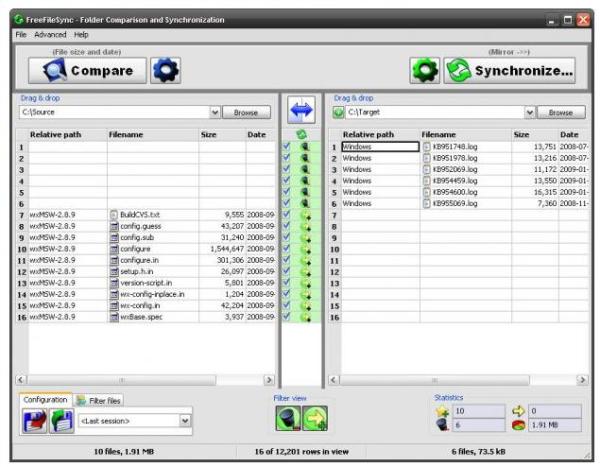Screen dimensions: 600x467
Task: Expand the C:\Source folder dropdown
Action: click(215, 113)
